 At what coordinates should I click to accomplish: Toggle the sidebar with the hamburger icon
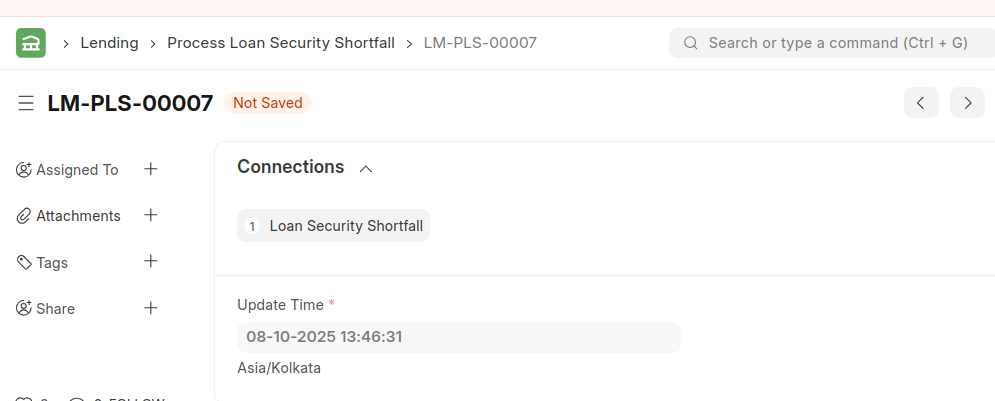point(26,103)
